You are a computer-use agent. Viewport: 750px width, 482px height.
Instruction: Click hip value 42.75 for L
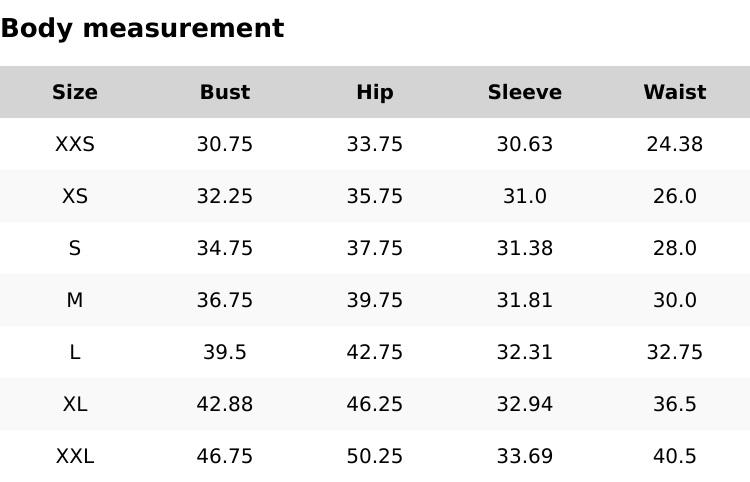[x=375, y=352]
